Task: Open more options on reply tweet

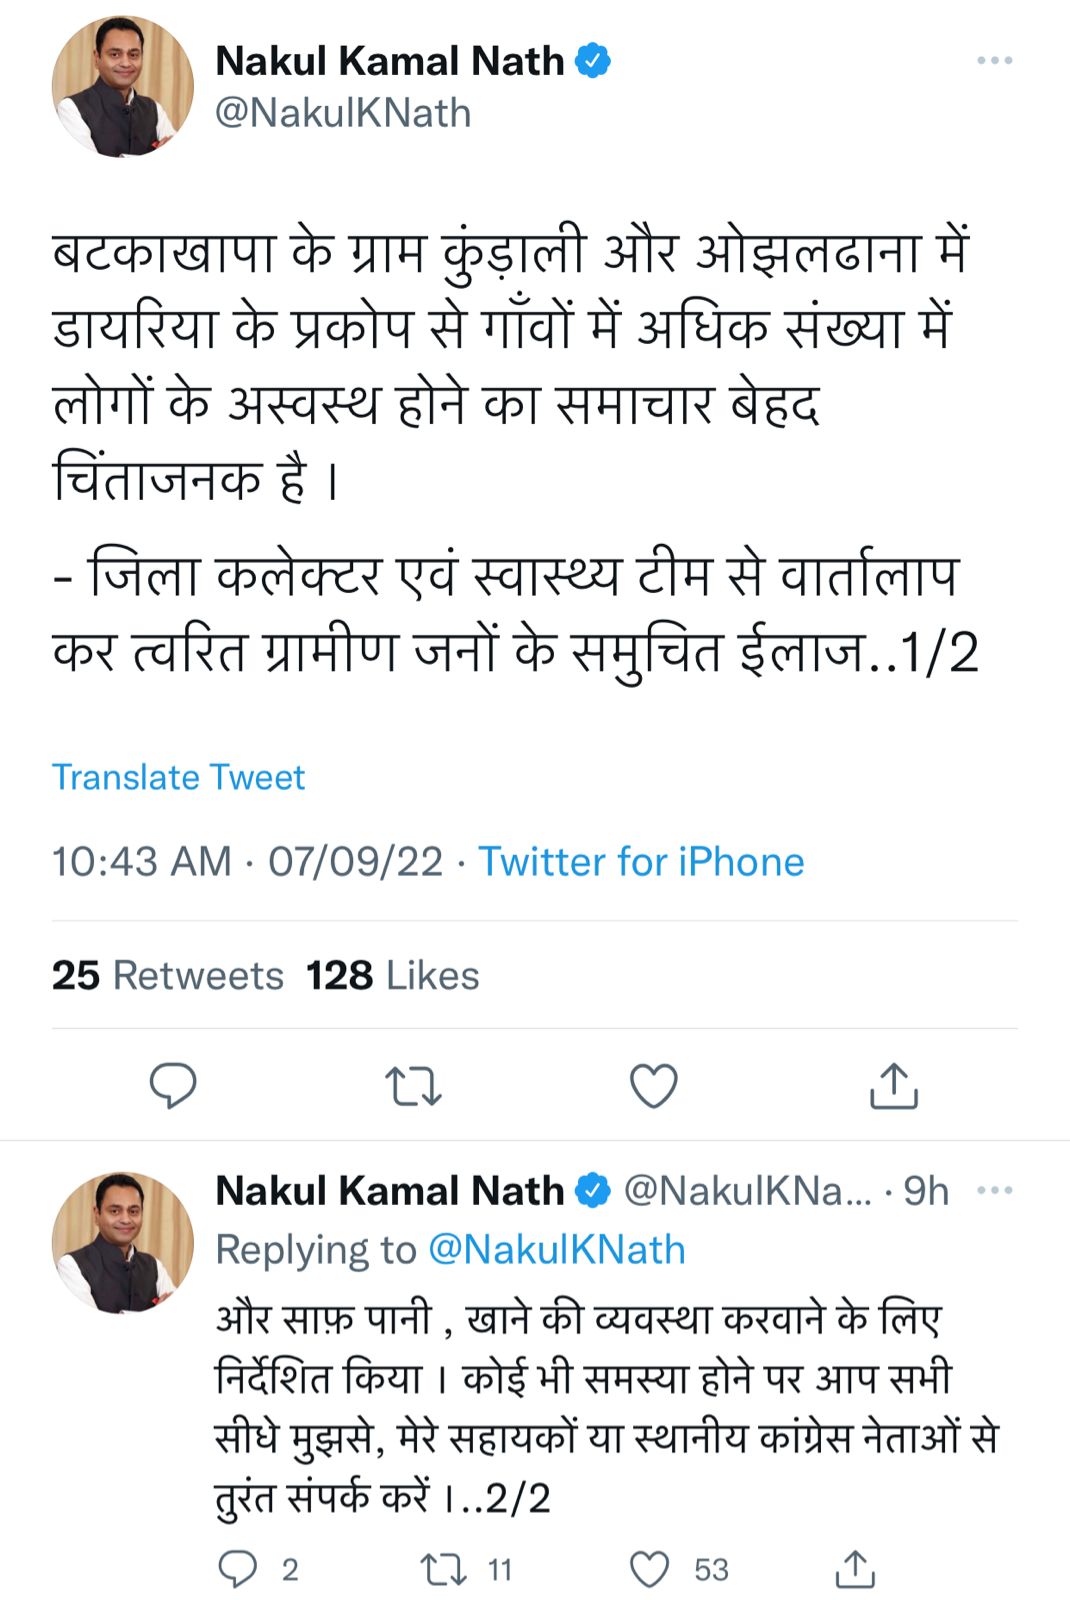Action: pos(994,1190)
